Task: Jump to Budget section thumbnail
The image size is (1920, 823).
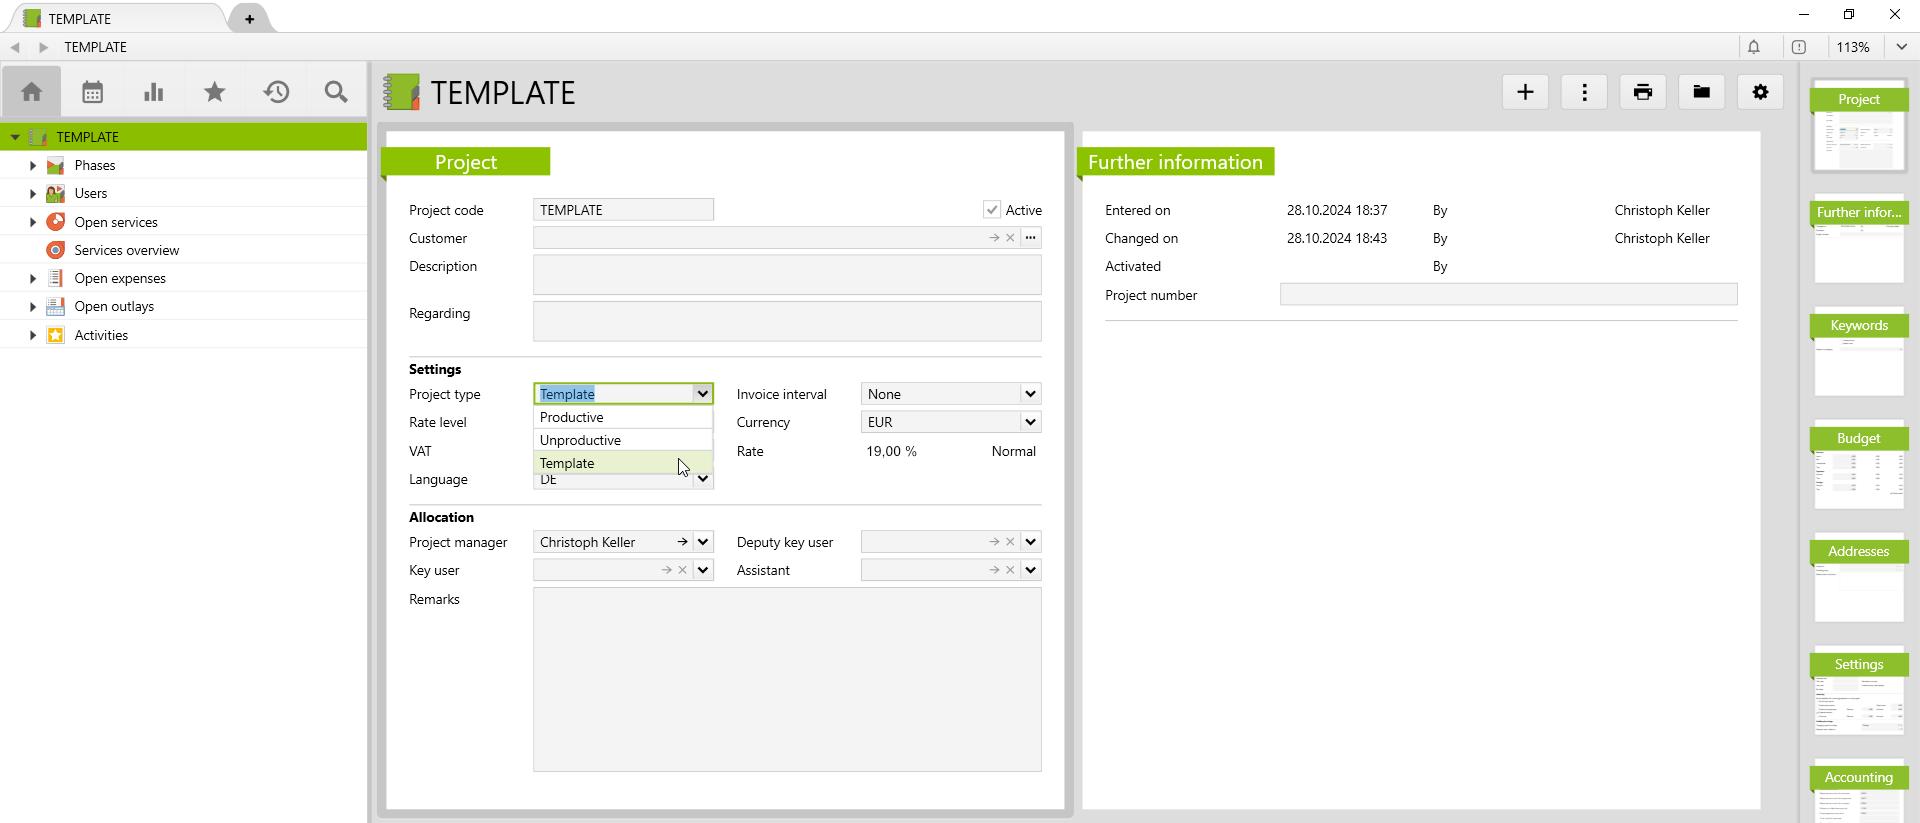Action: point(1858,465)
